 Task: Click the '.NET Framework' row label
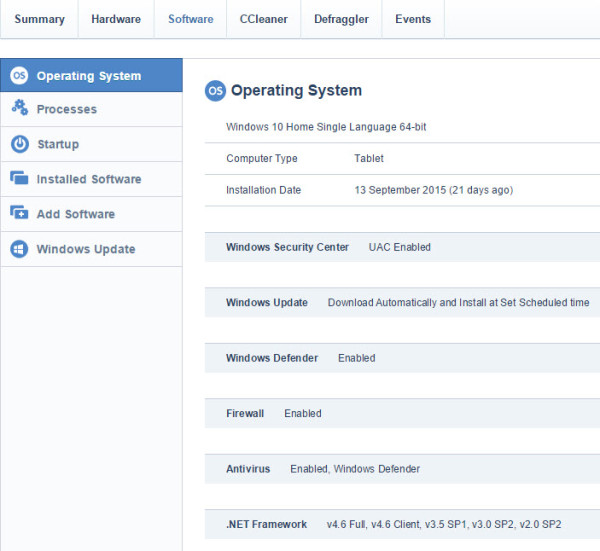click(x=266, y=524)
